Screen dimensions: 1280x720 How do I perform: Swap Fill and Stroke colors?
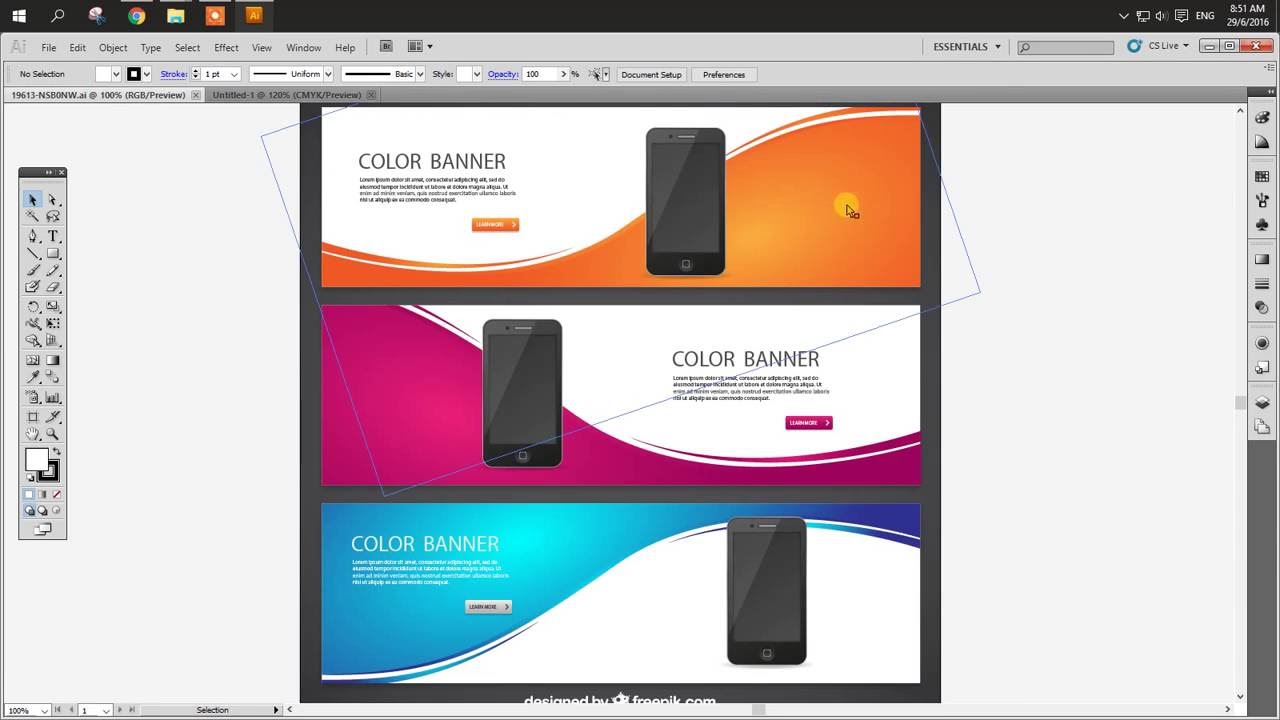tap(58, 451)
